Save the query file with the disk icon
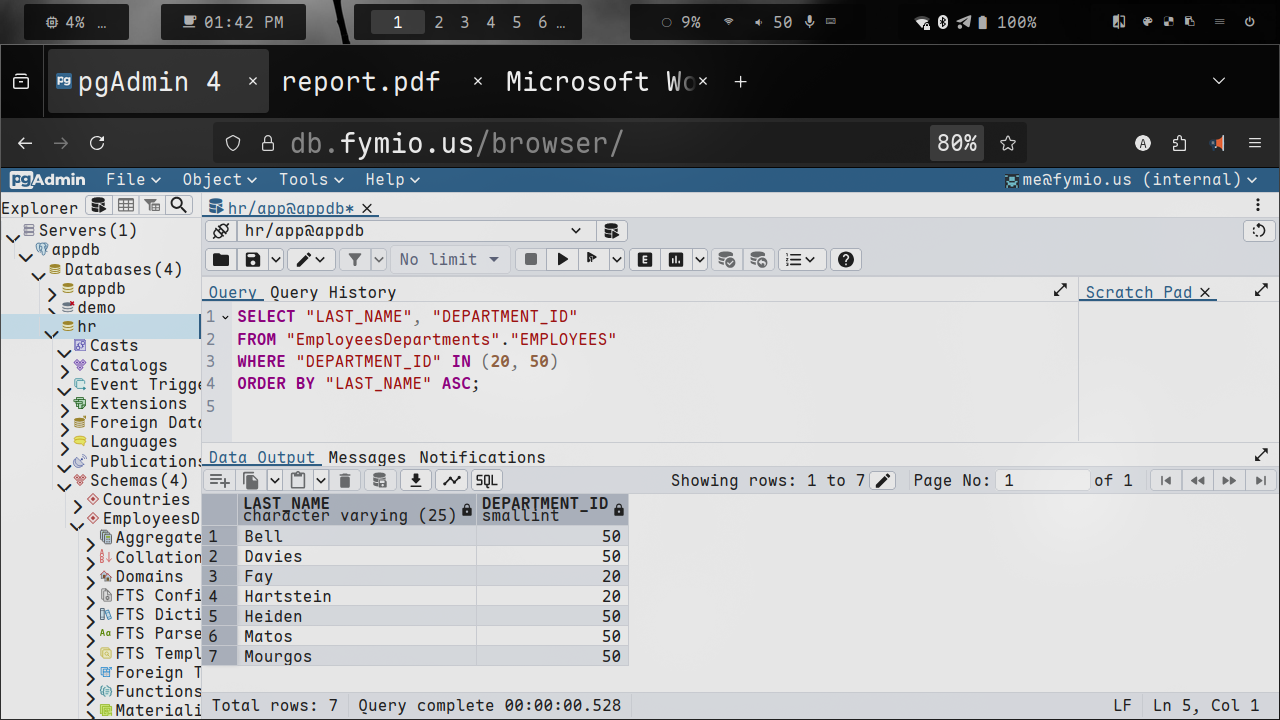The image size is (1280, 720). pos(253,260)
